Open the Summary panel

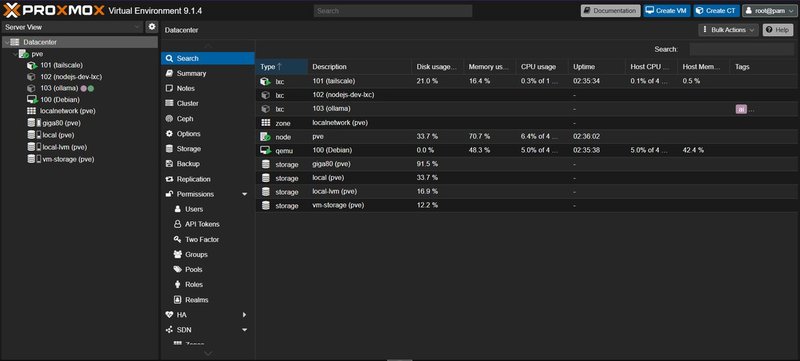pos(208,73)
